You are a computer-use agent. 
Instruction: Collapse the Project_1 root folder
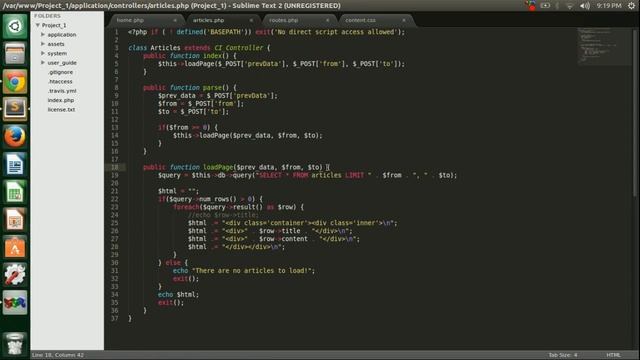(38, 25)
